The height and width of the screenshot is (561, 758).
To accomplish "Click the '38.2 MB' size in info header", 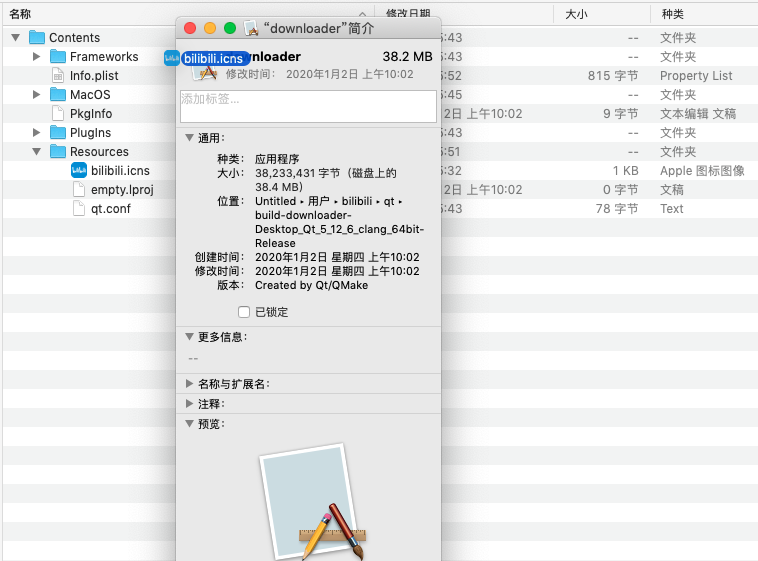I will click(x=408, y=57).
